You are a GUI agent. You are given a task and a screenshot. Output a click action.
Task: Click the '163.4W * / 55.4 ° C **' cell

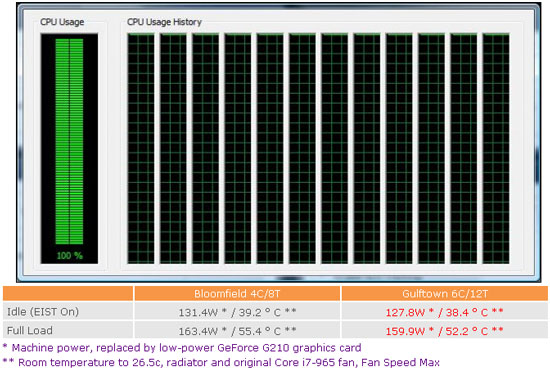point(237,331)
